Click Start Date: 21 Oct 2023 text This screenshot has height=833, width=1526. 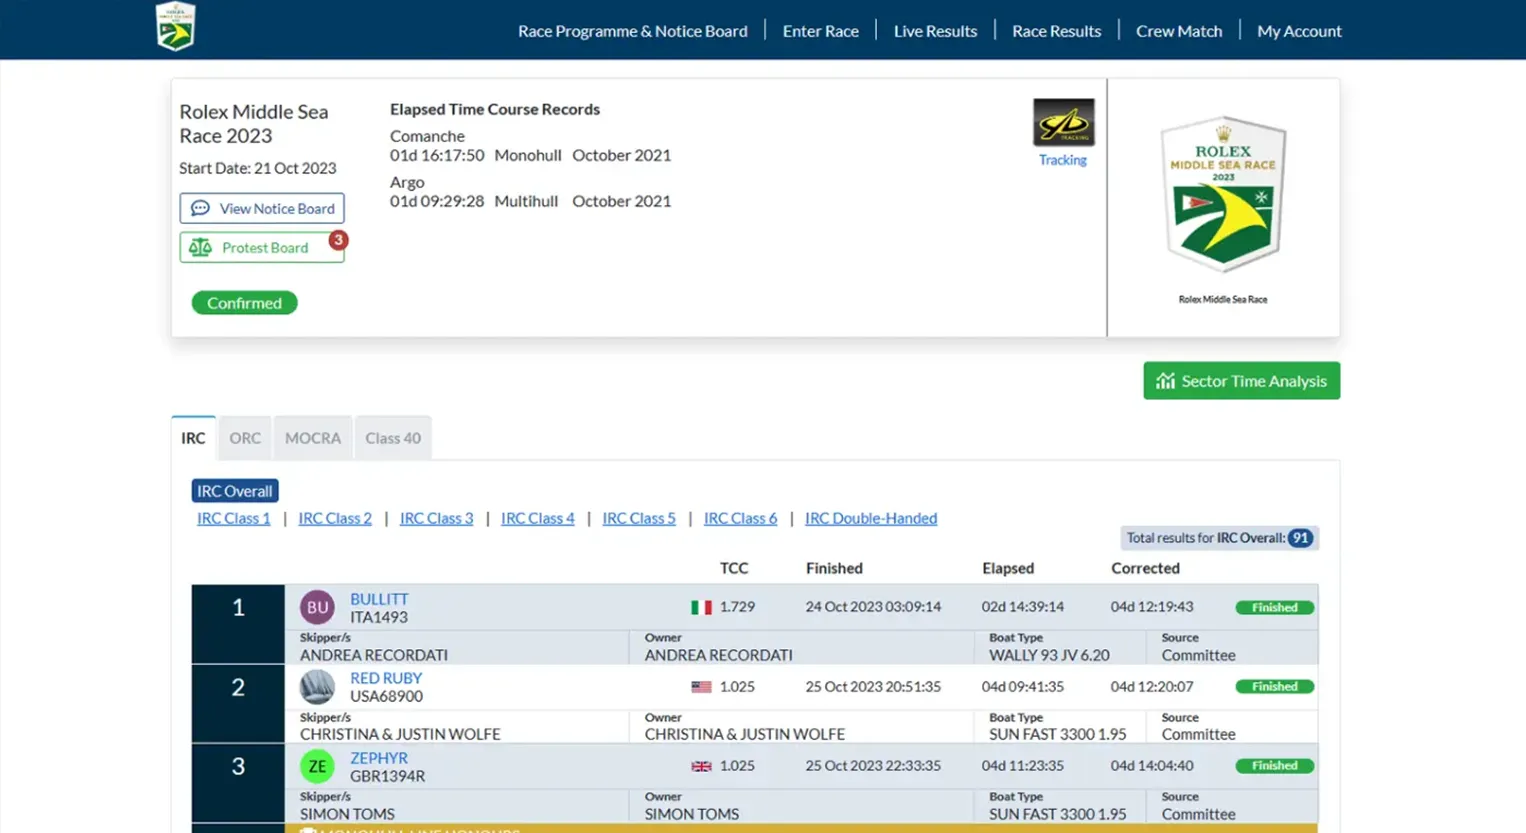[258, 168]
